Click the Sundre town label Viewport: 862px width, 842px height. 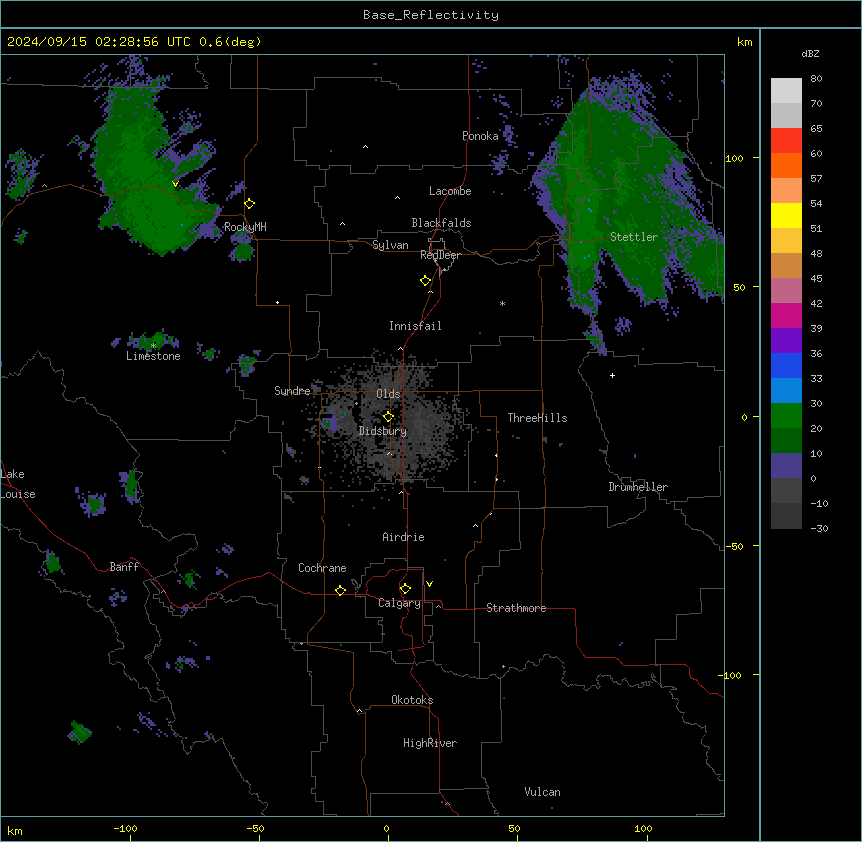pyautogui.click(x=292, y=391)
